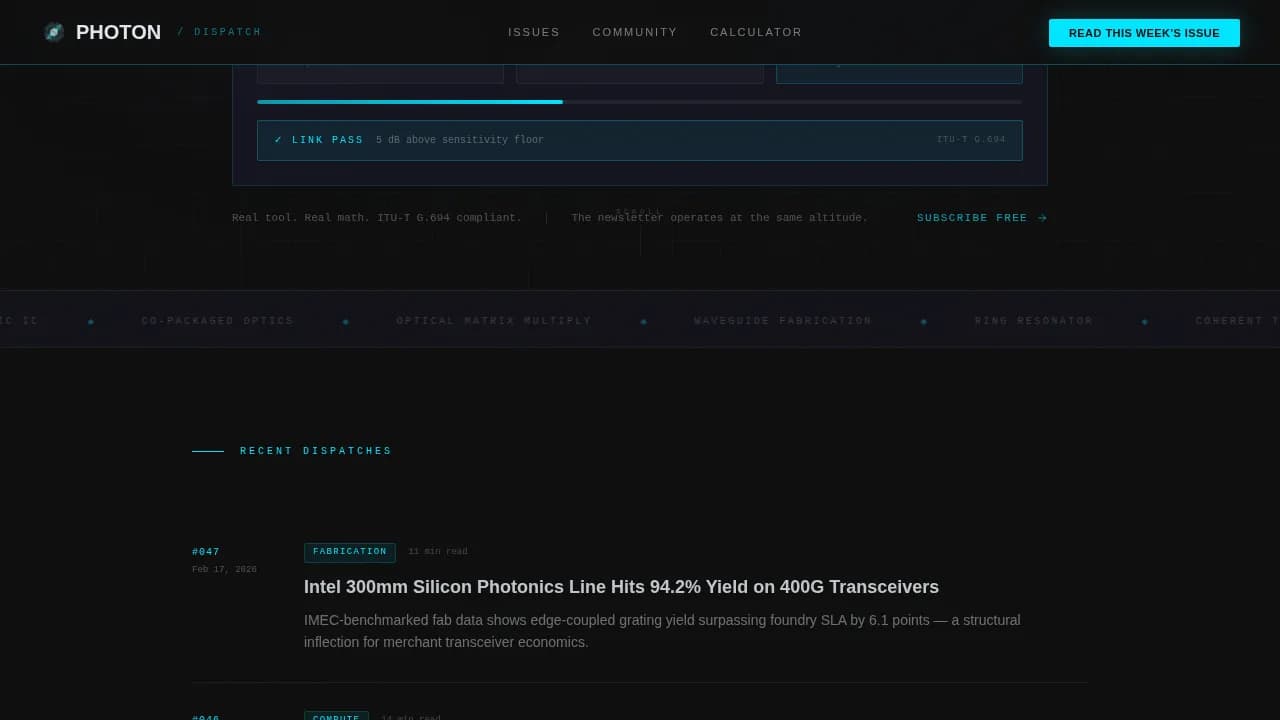
Task: Click Co-Packaged Optics in the ticker
Action: tap(218, 321)
